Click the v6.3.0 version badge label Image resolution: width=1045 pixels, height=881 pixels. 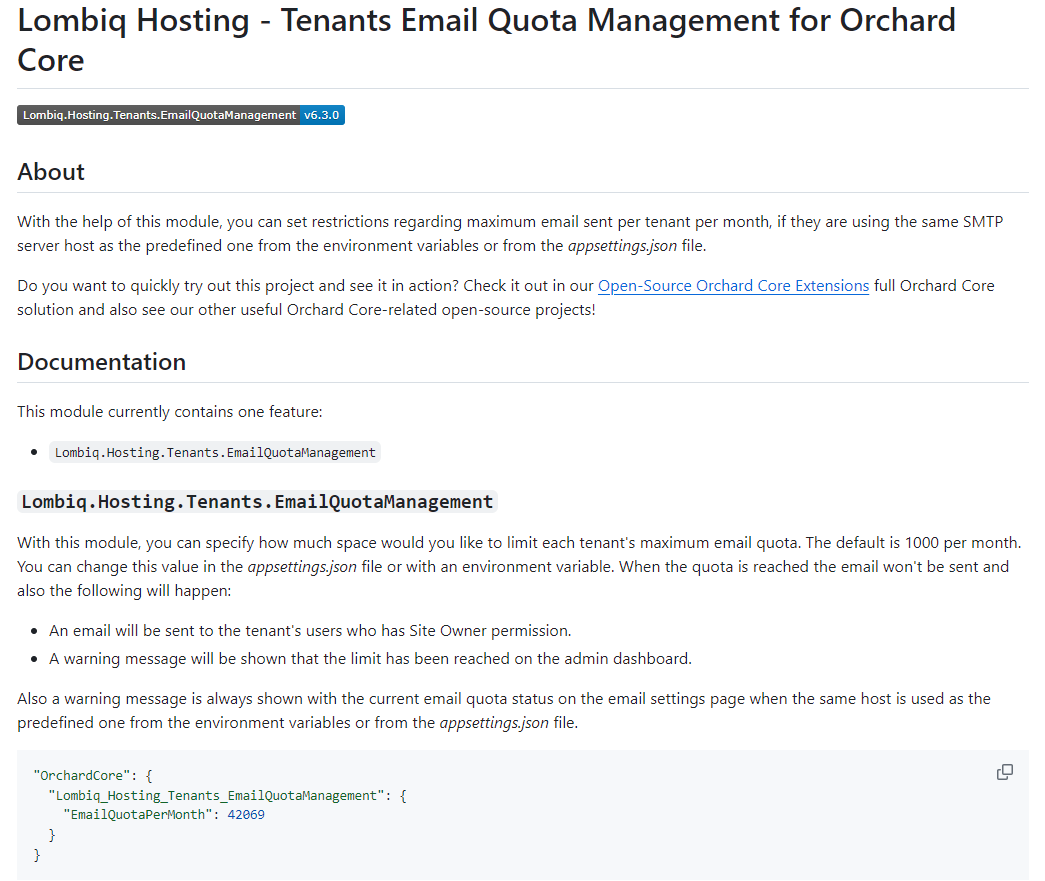(322, 115)
